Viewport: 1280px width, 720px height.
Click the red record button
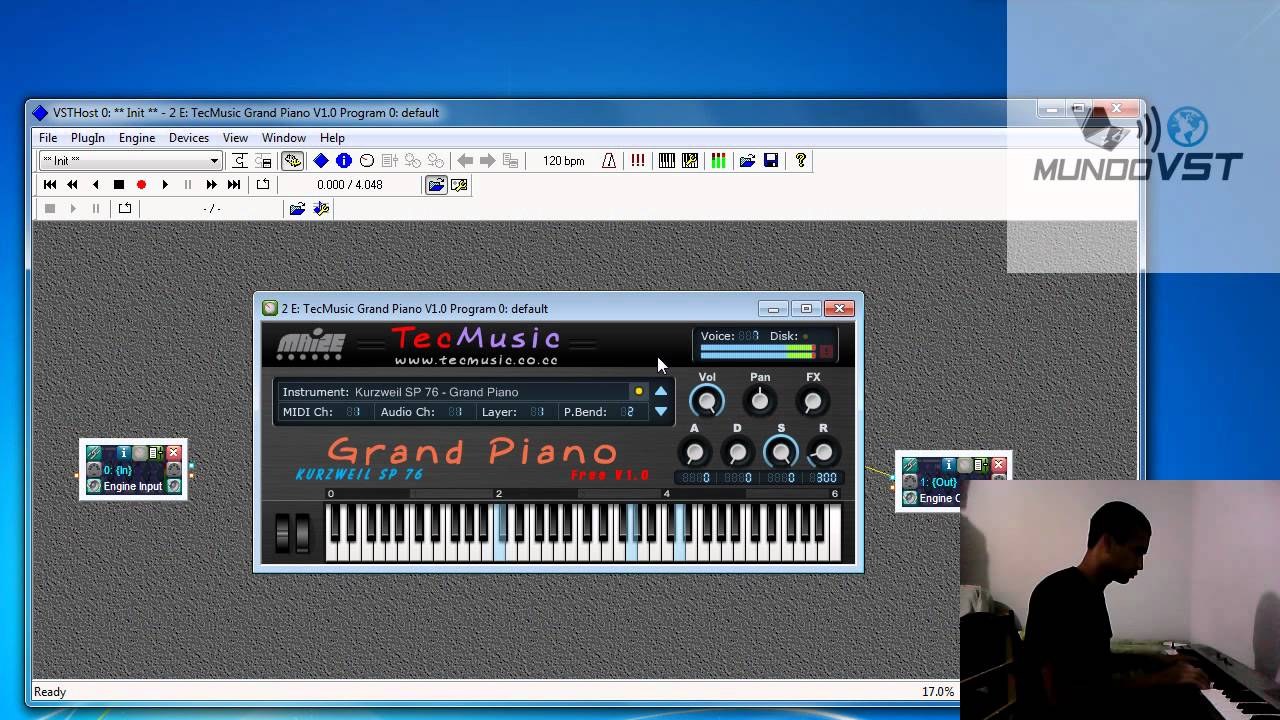141,185
